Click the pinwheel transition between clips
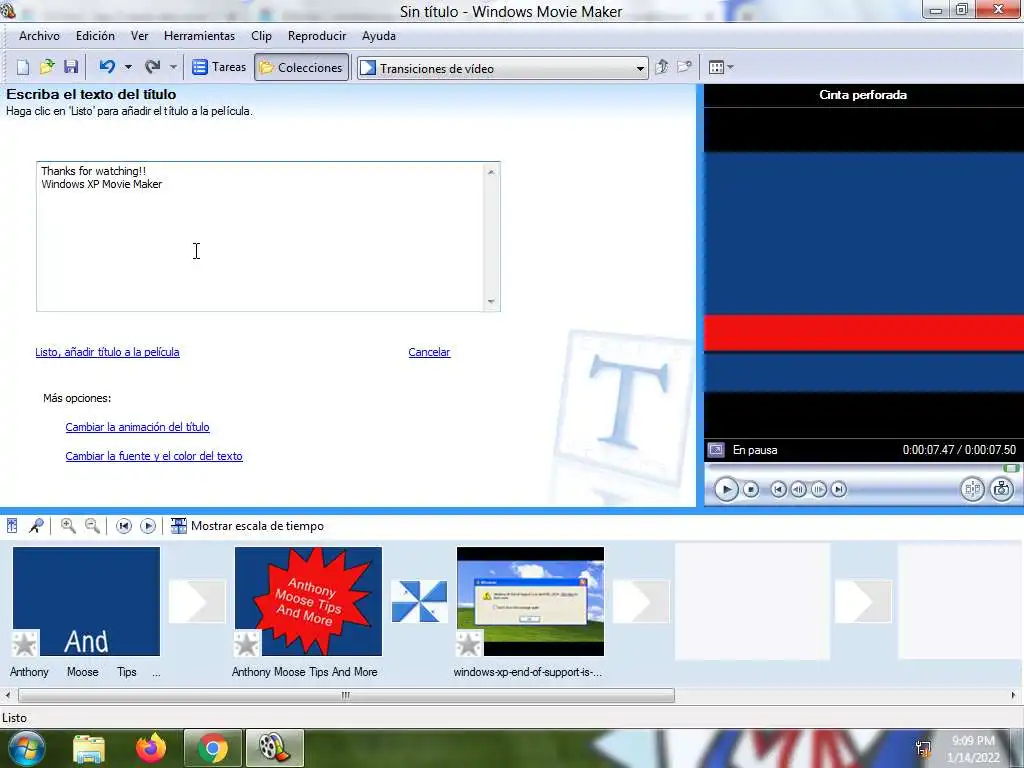 (419, 601)
